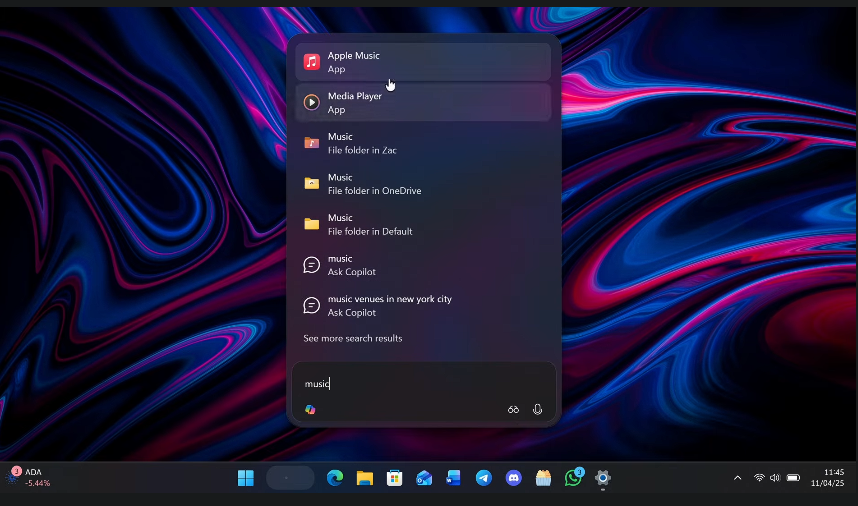The height and width of the screenshot is (506, 858).
Task: Start voice input with microphone icon
Action: (537, 409)
